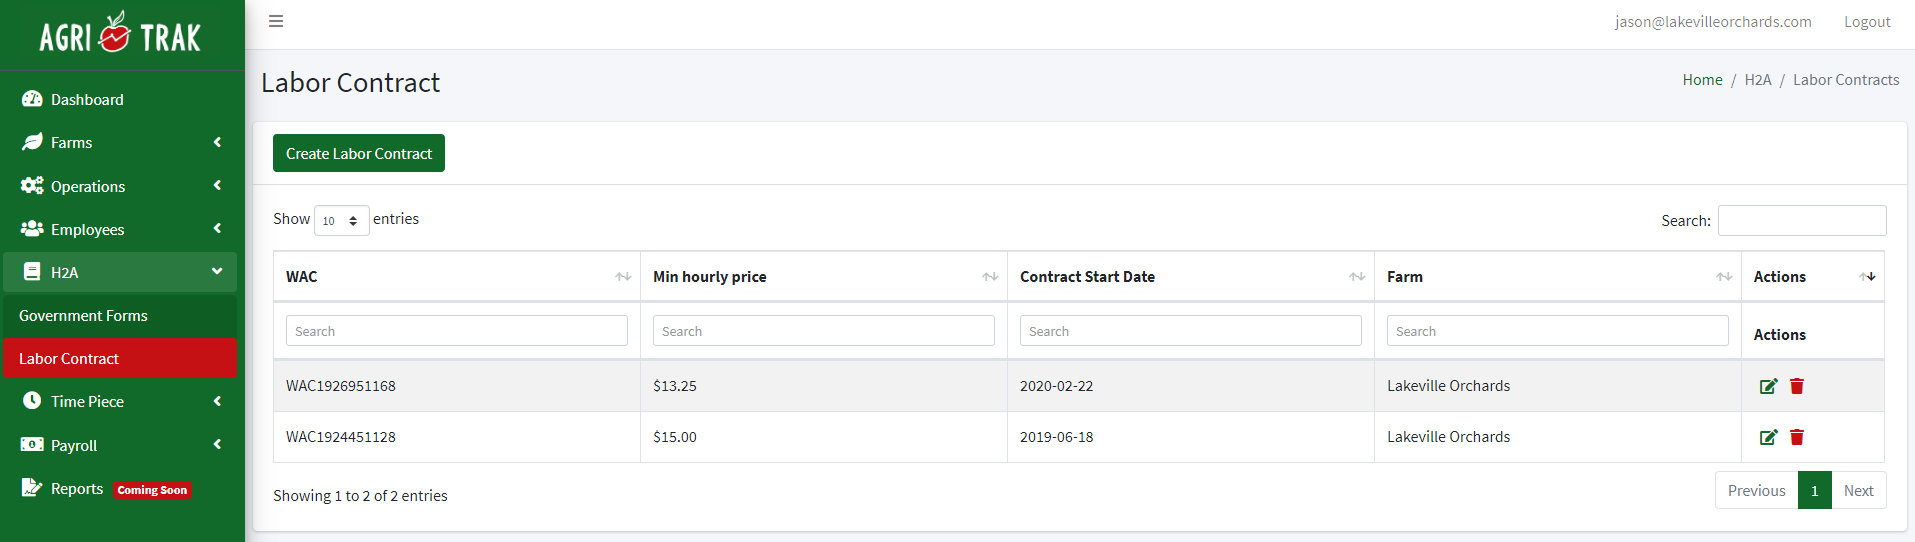This screenshot has height=542, width=1915.
Task: Delete contract WAC1924451128
Action: click(x=1797, y=437)
